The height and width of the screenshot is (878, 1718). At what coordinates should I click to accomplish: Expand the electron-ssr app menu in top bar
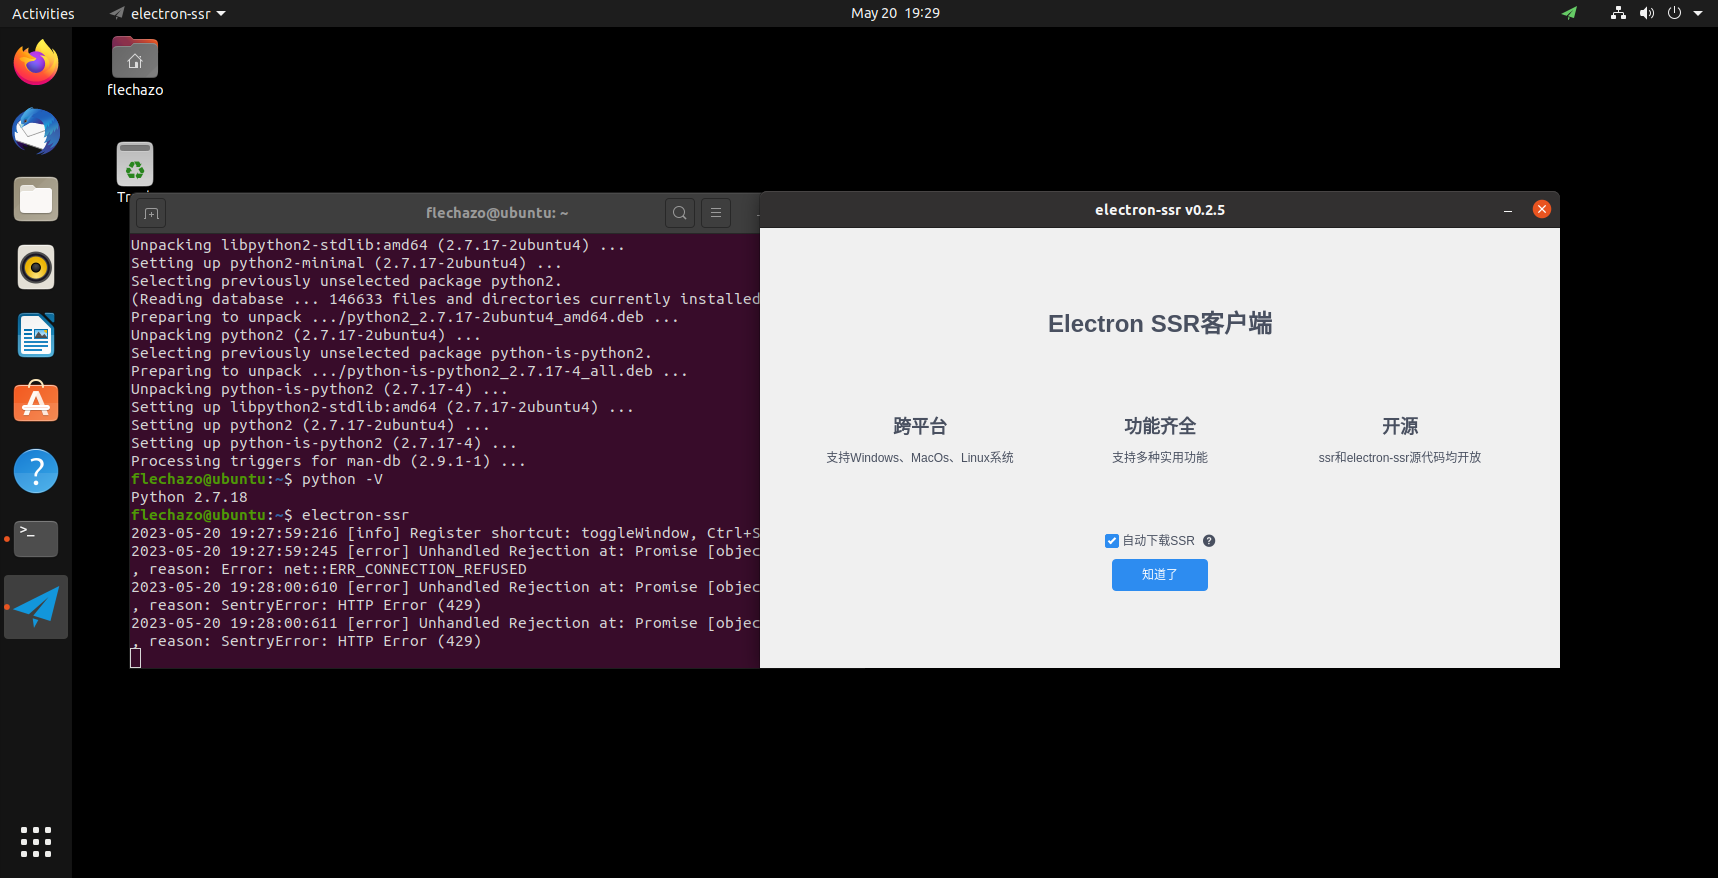tap(168, 14)
